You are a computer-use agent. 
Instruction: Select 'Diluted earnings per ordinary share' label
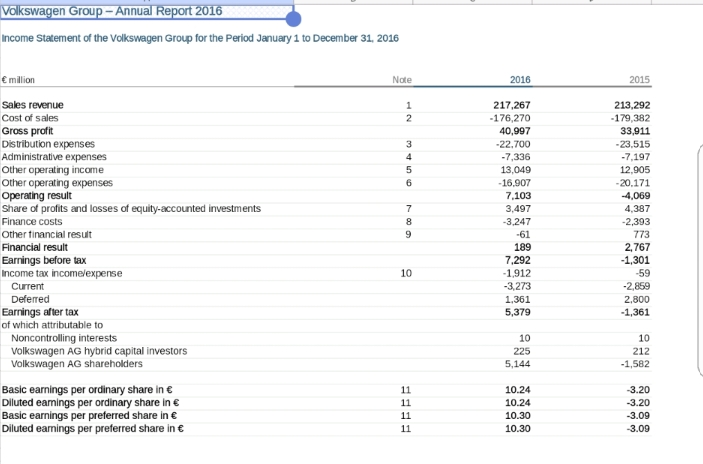(91, 403)
